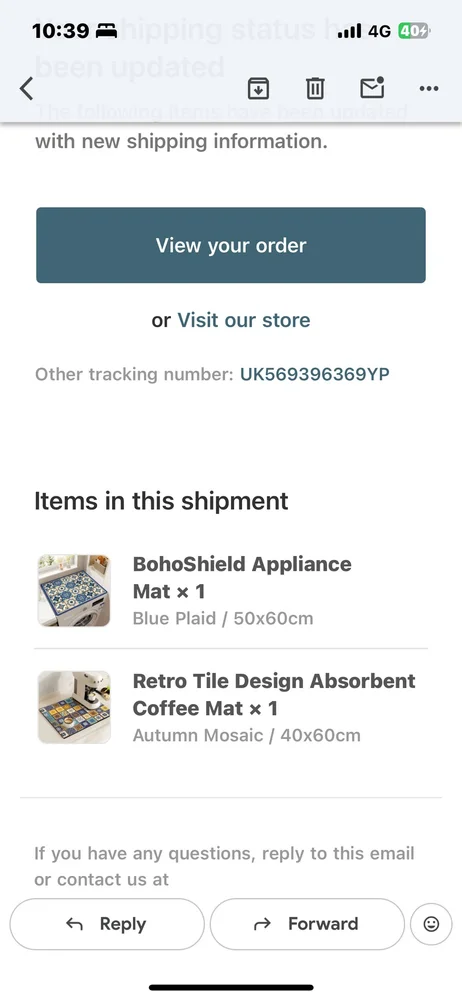Image resolution: width=462 pixels, height=1000 pixels.
Task: Select the Retro Tile Design Absorbent Coffee Mat title
Action: tap(274, 694)
